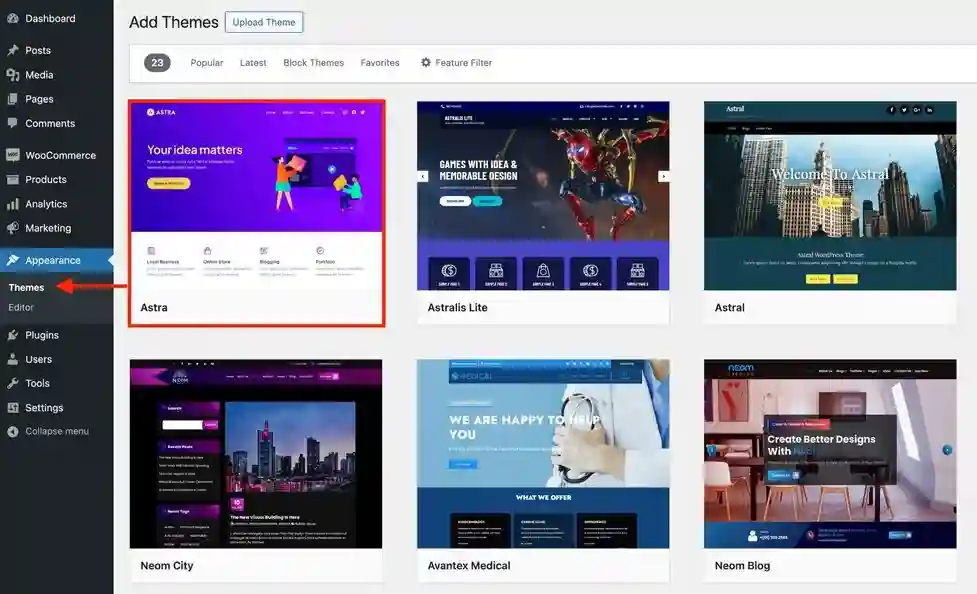Viewport: 977px width, 594px height.
Task: Switch to the Popular themes tab
Action: click(x=207, y=63)
